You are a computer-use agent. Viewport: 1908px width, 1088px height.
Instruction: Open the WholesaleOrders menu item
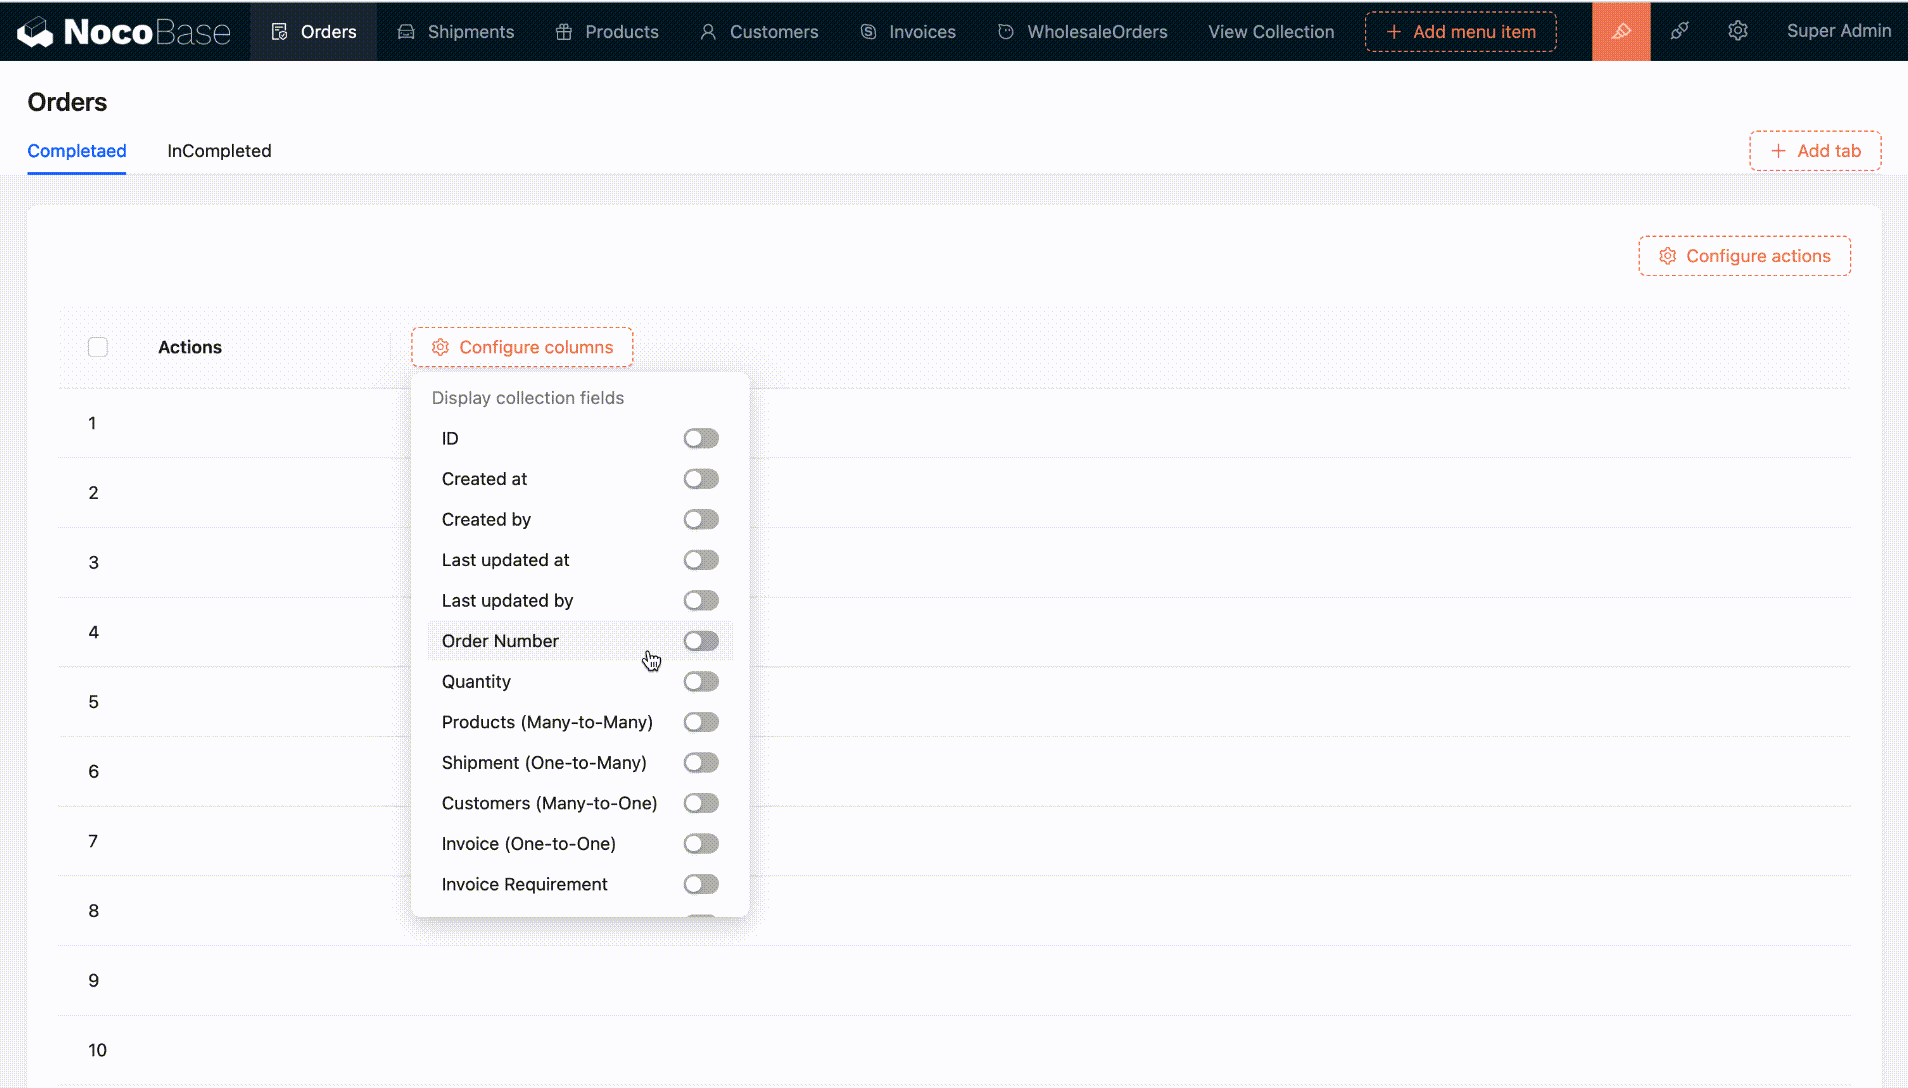coord(1097,32)
